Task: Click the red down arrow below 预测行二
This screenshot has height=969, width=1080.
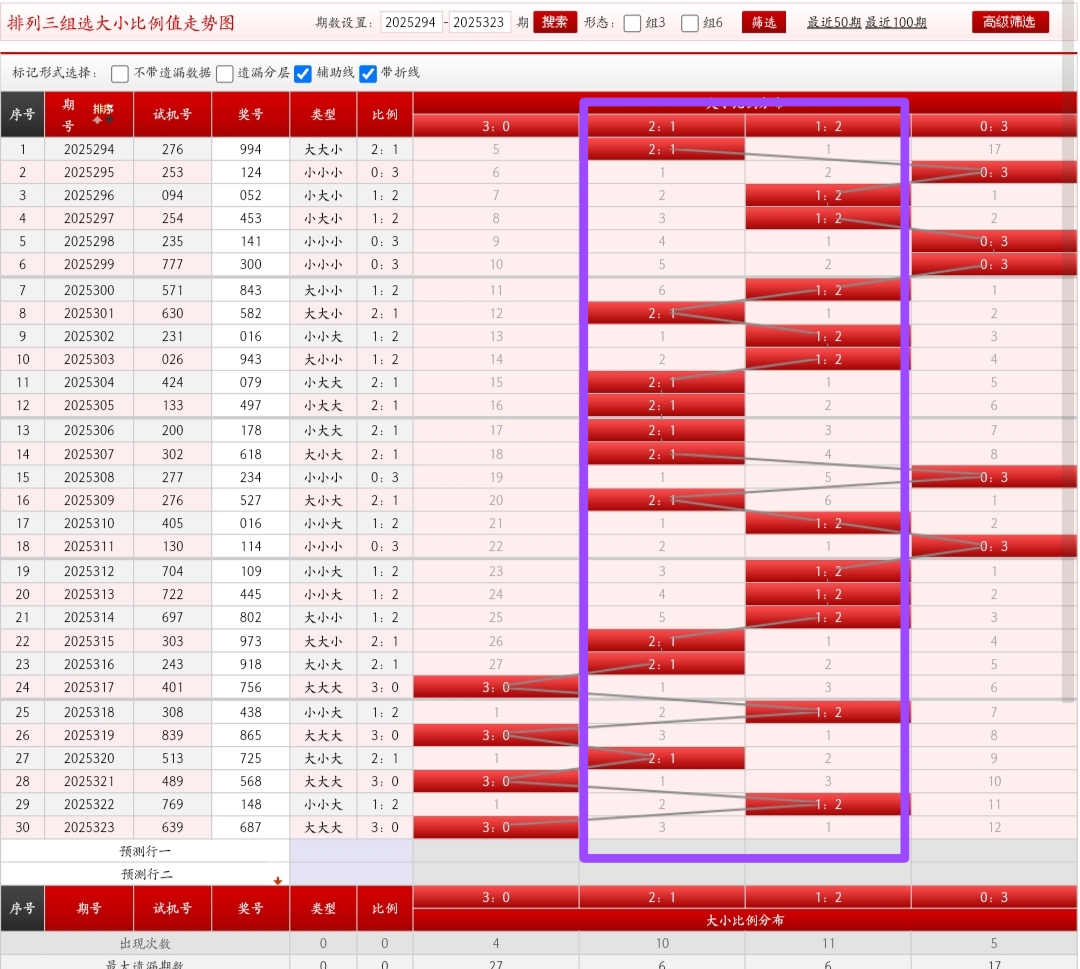Action: pyautogui.click(x=278, y=881)
